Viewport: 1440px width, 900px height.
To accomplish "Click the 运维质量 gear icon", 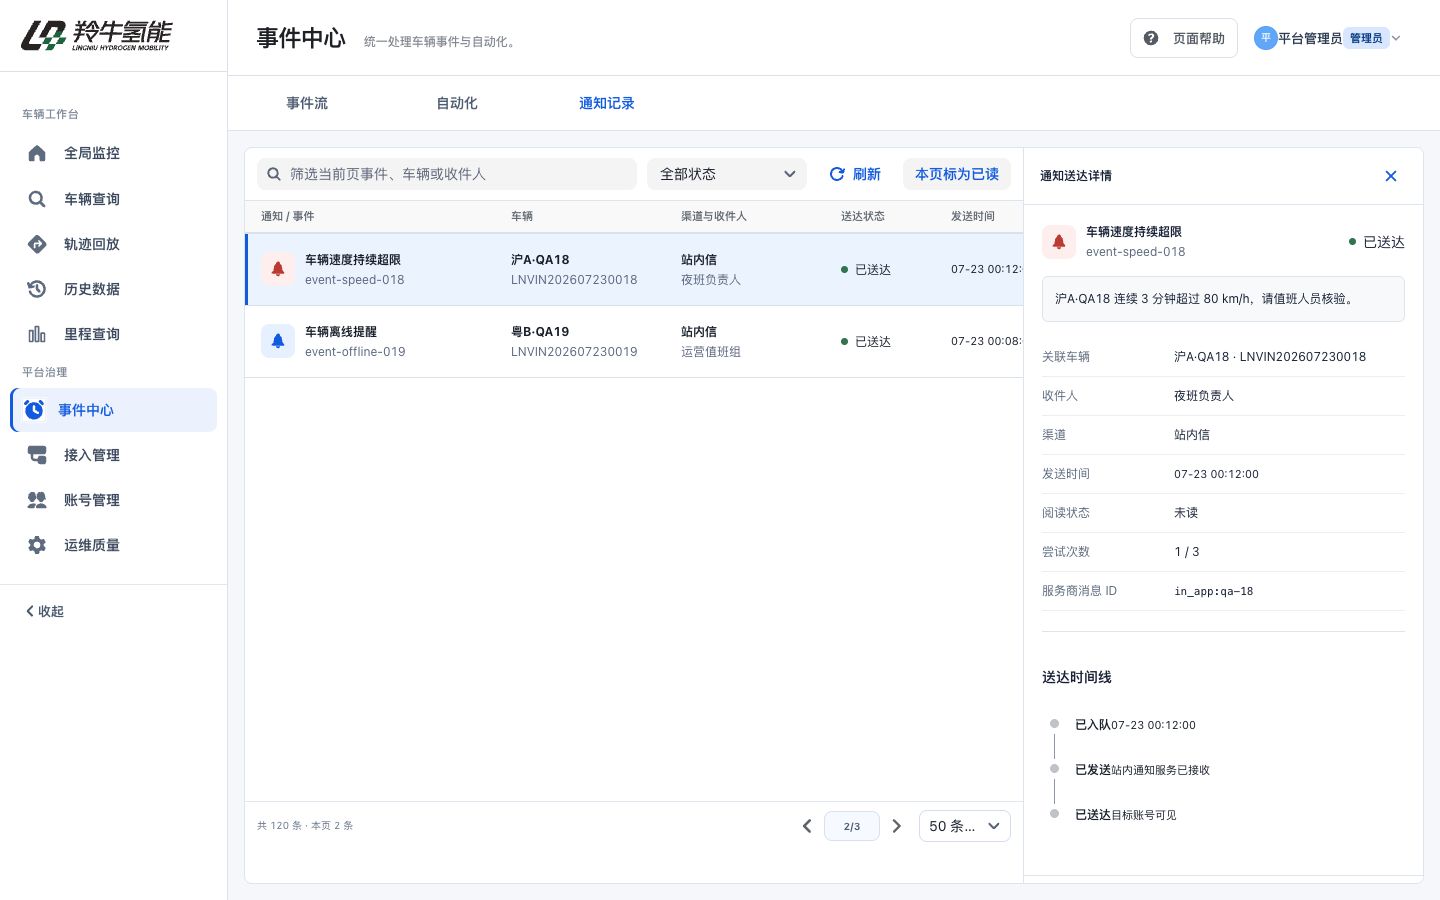I will [37, 545].
